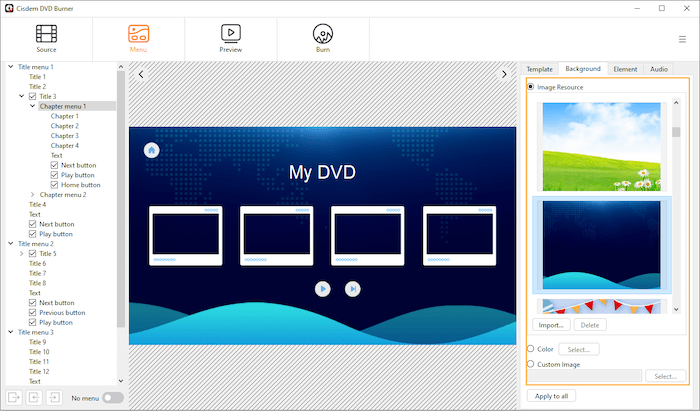Expand Chapter menu 2 in the tree
Screen dimensions: 700x411
point(33,195)
